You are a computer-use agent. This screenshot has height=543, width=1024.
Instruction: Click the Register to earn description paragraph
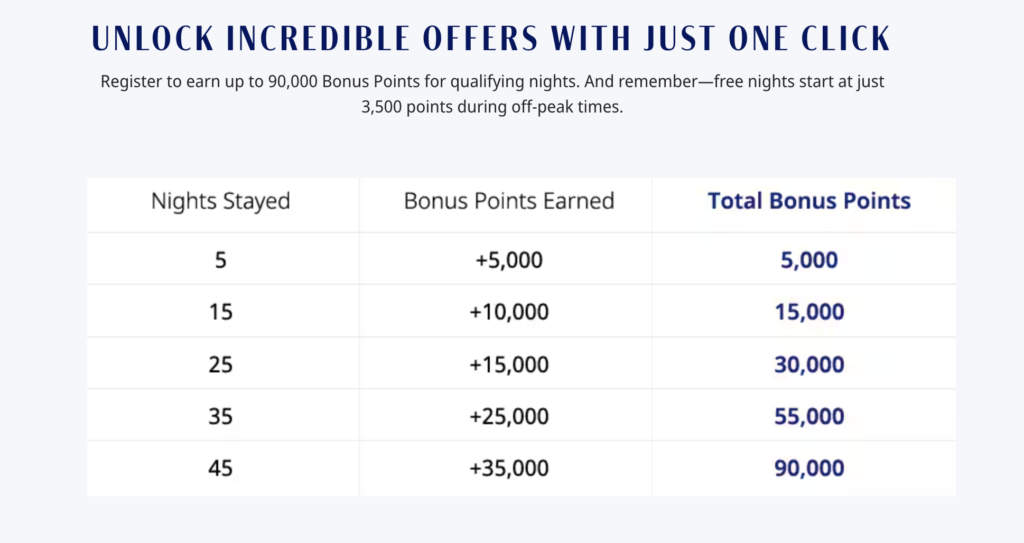coord(492,94)
